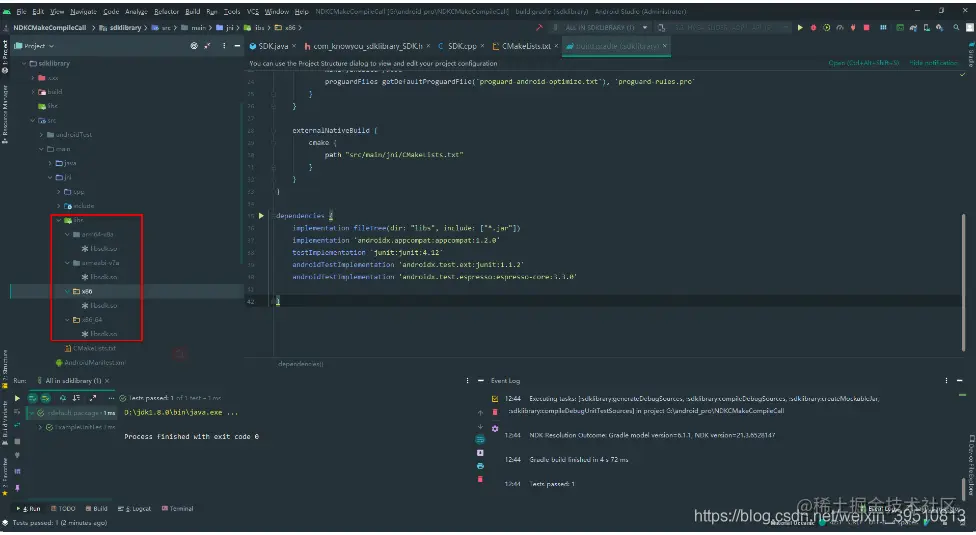The image size is (976, 535).
Task: Click the sort alphabetically icon in Run panel
Action: [62, 398]
